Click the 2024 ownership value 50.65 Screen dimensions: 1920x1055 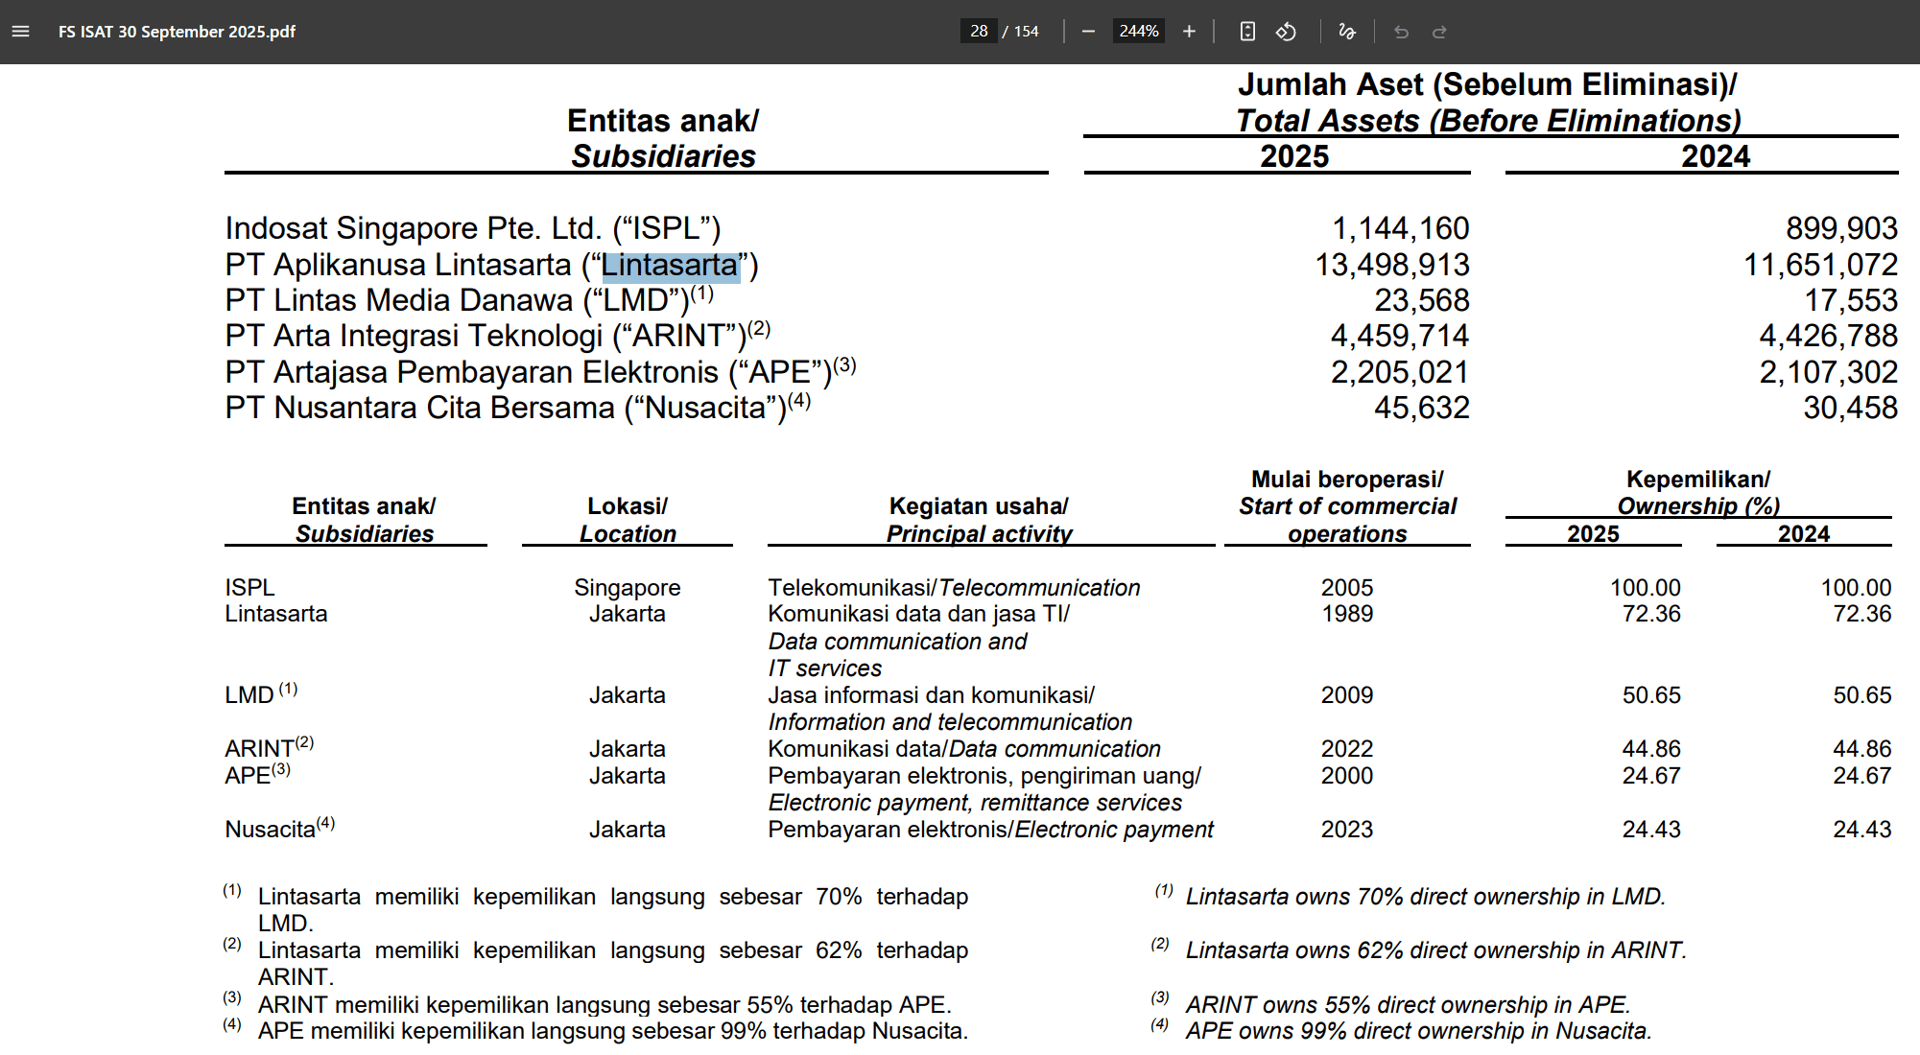(x=1862, y=695)
